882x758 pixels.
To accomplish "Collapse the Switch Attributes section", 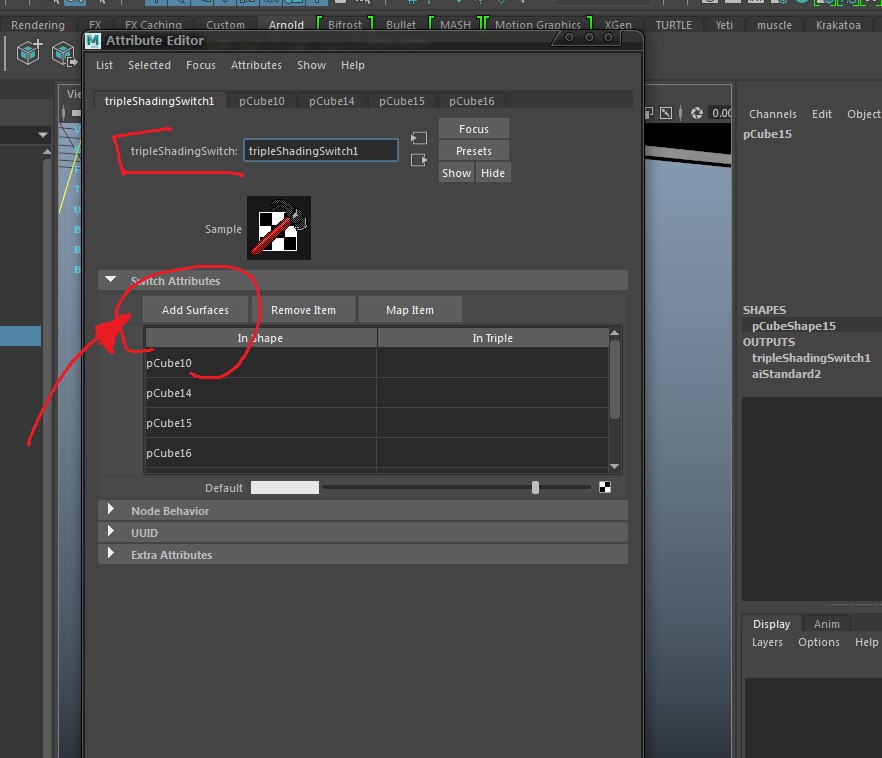I will click(x=111, y=280).
